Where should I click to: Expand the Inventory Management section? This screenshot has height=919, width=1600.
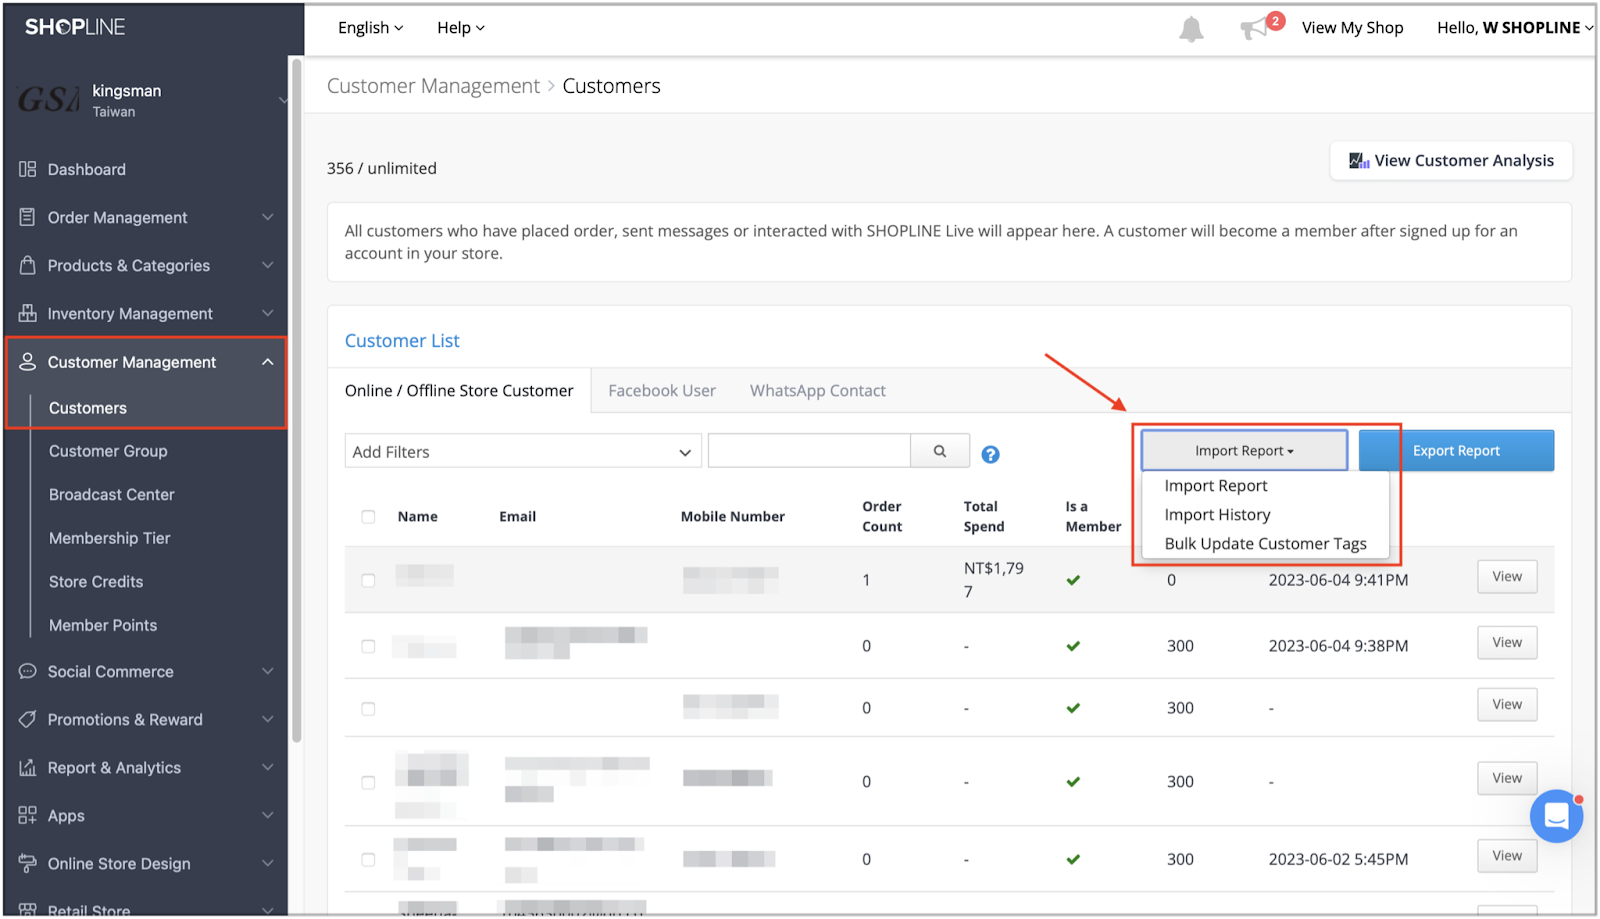pyautogui.click(x=267, y=313)
